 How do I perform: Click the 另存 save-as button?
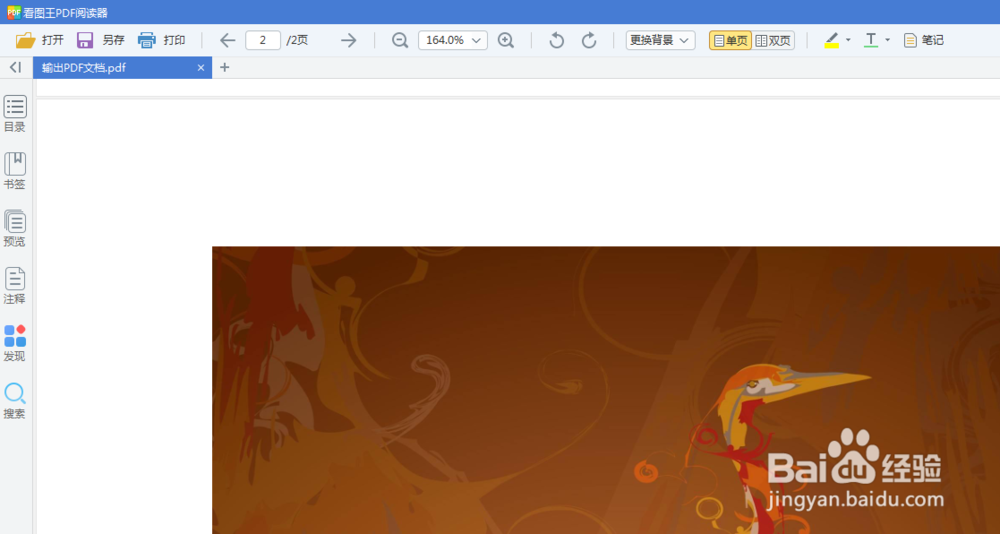(x=100, y=40)
